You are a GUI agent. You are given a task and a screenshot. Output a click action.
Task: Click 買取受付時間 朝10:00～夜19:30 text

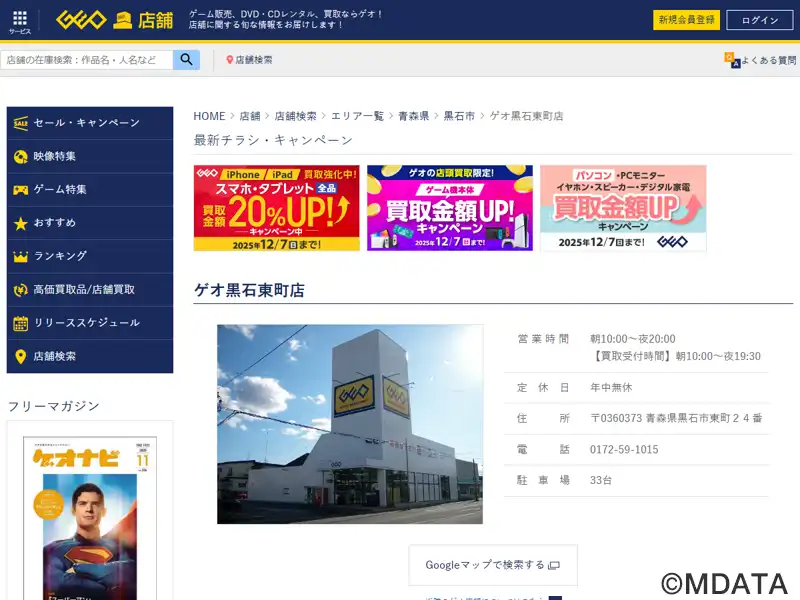tap(676, 356)
